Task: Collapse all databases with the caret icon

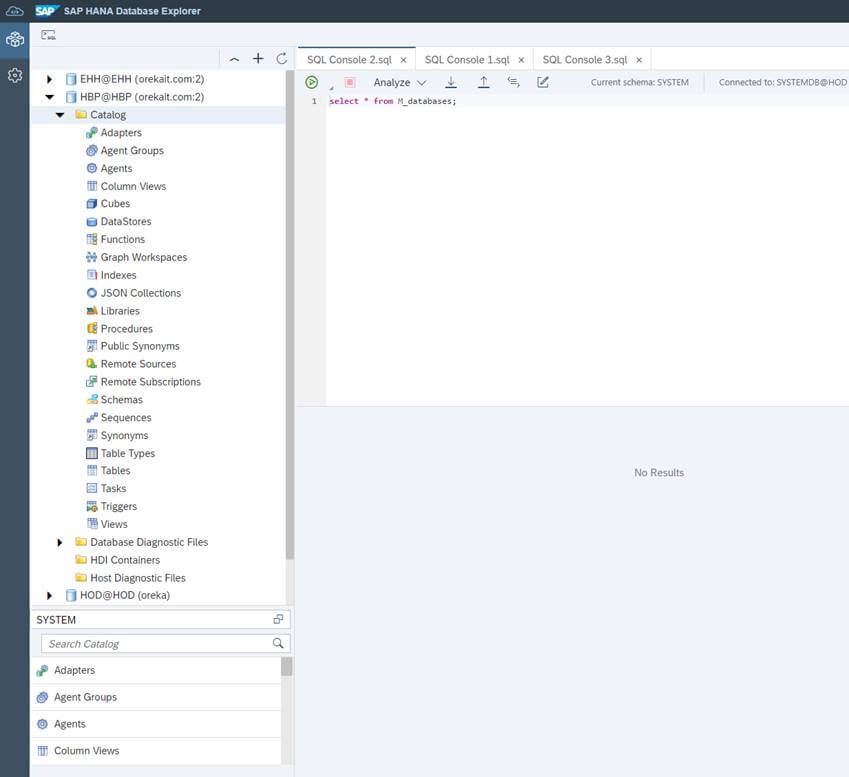Action: (x=234, y=59)
